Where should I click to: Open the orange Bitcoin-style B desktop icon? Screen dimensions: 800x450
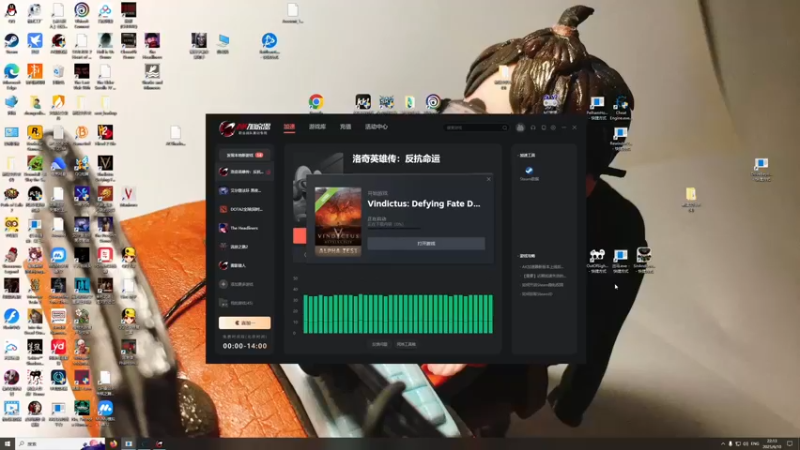(x=82, y=135)
